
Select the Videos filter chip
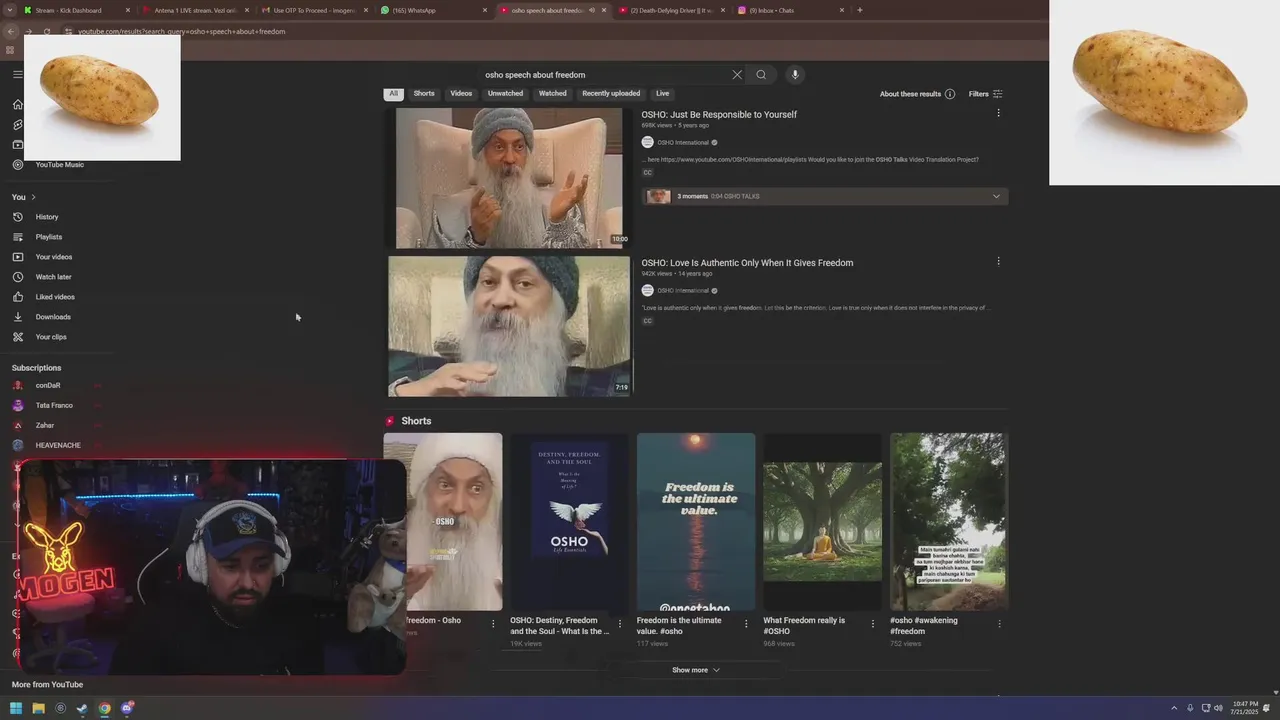[461, 94]
